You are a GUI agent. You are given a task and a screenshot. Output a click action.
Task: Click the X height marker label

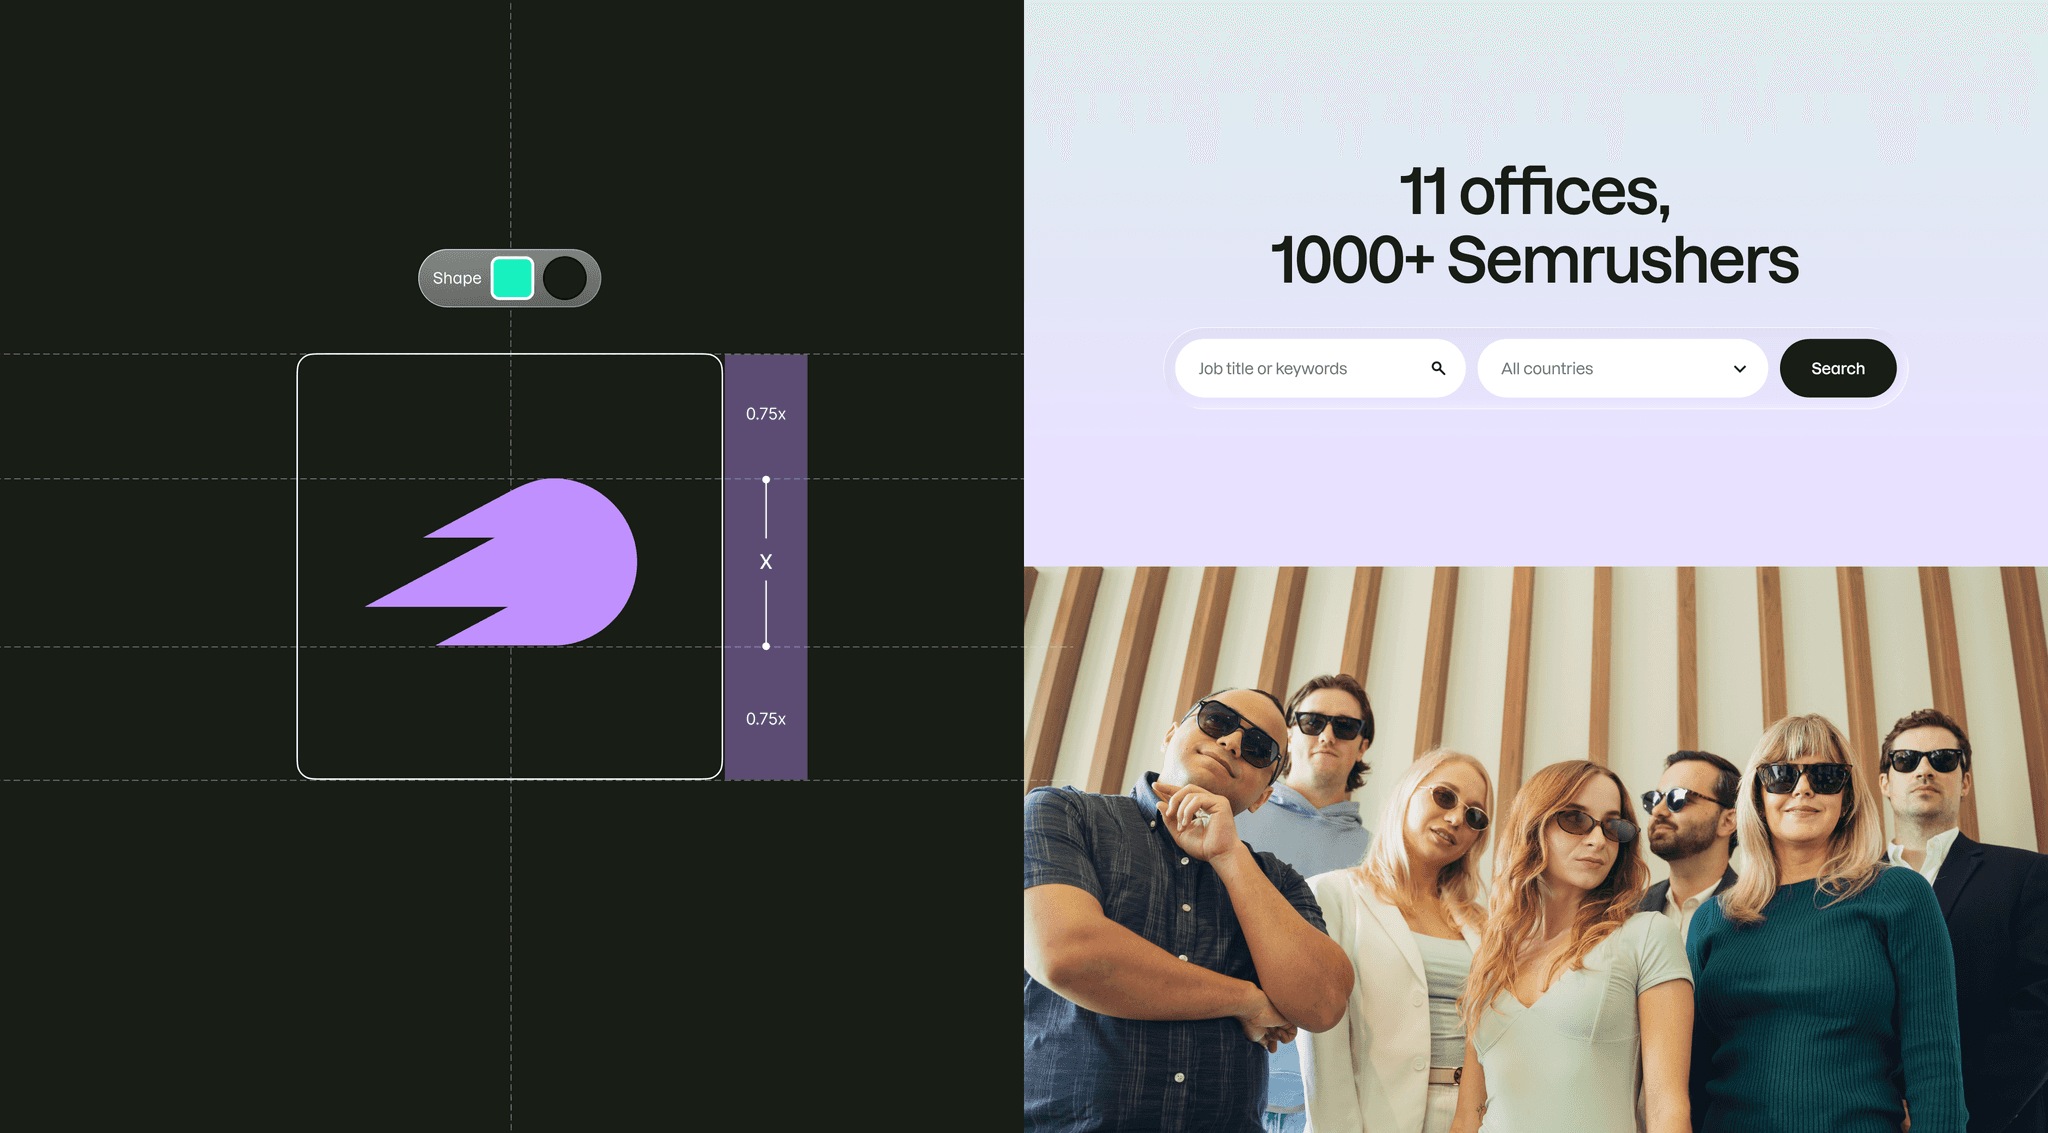(766, 562)
